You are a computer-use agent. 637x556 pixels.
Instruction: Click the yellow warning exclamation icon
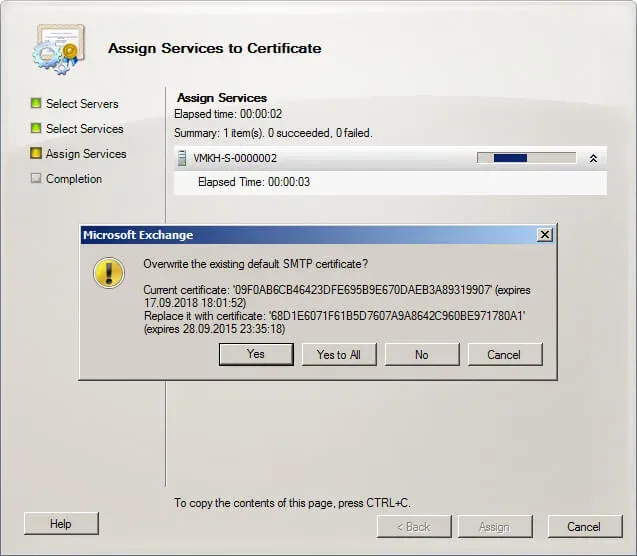tap(108, 273)
